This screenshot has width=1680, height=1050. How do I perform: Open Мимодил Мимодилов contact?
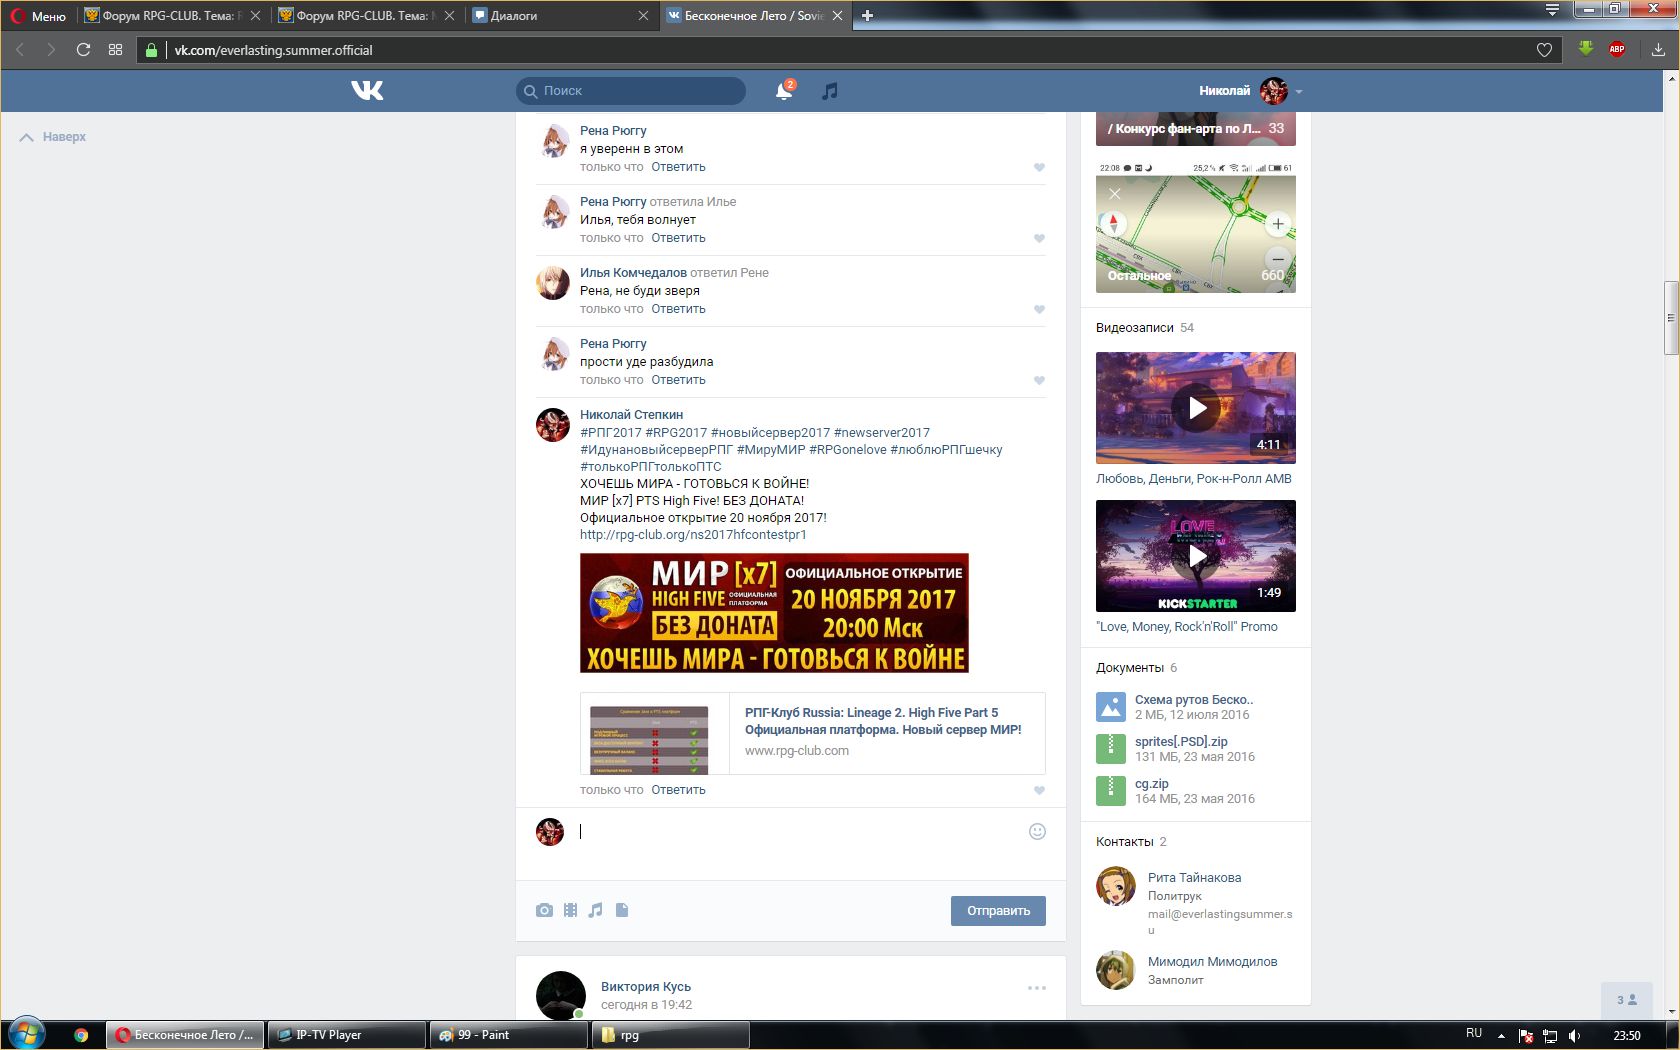pos(1212,962)
